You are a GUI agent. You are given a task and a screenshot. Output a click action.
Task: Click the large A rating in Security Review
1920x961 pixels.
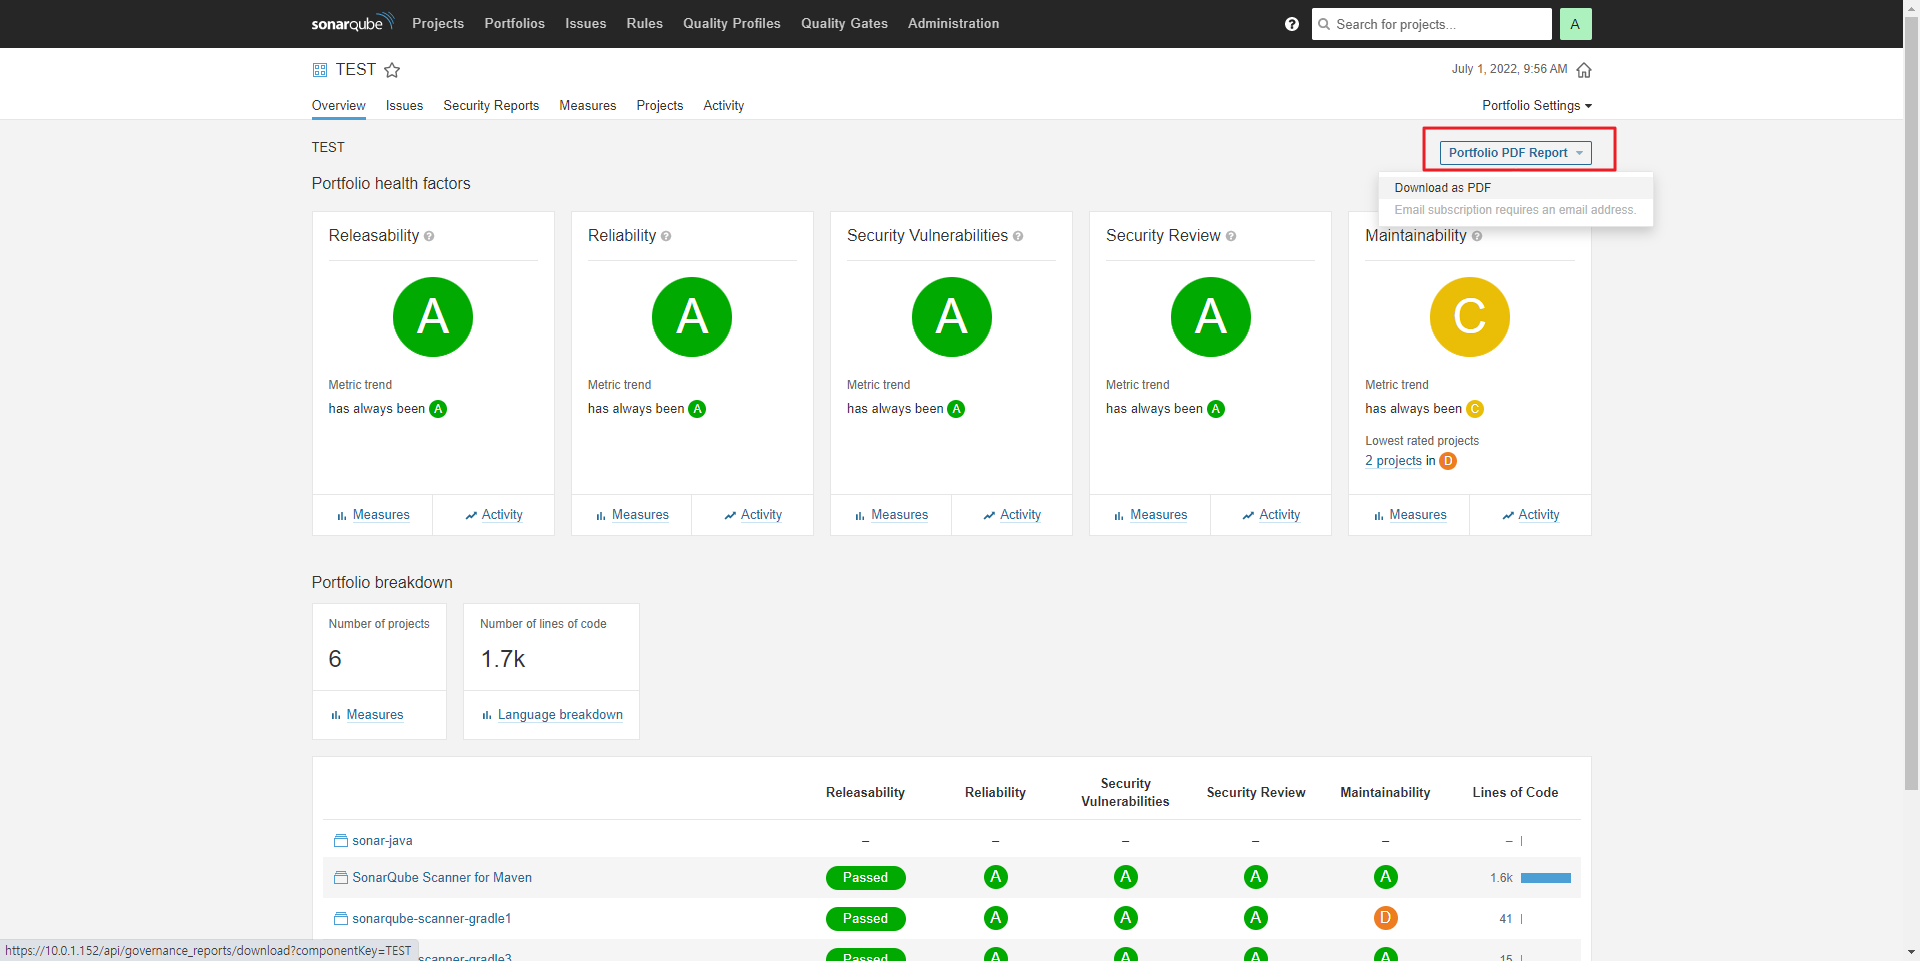coord(1210,317)
